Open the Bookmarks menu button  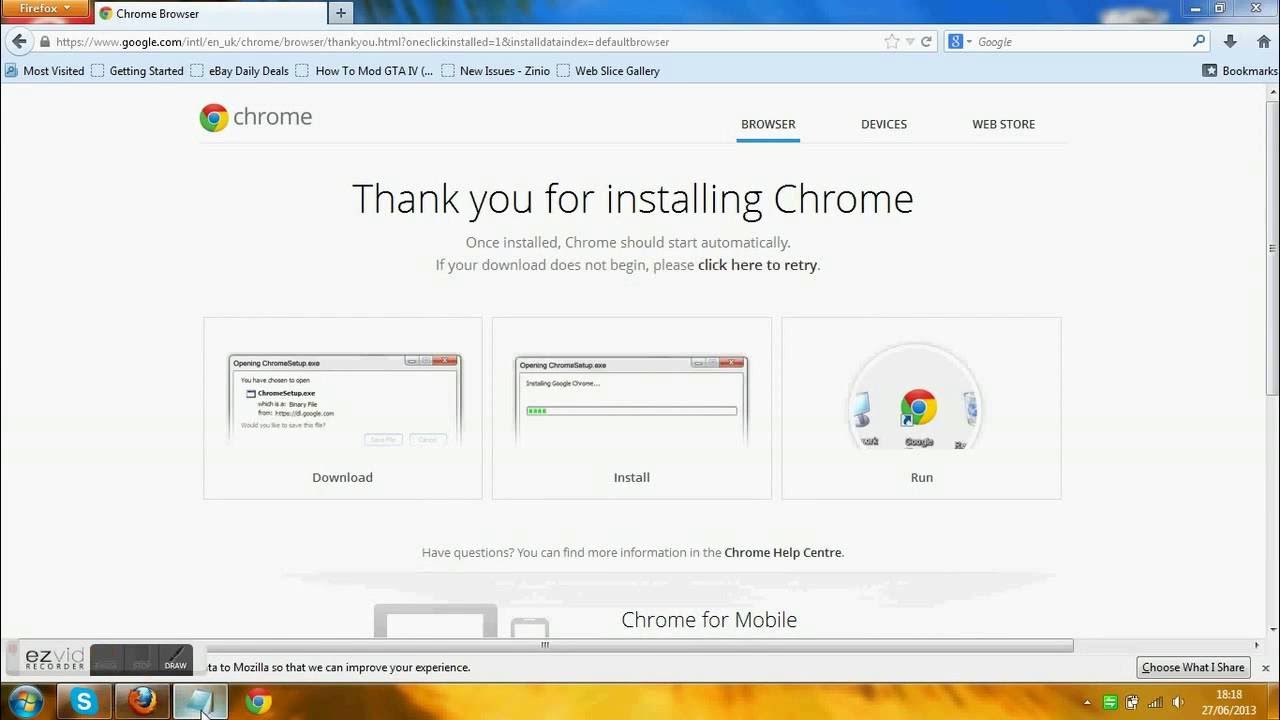[x=1240, y=71]
